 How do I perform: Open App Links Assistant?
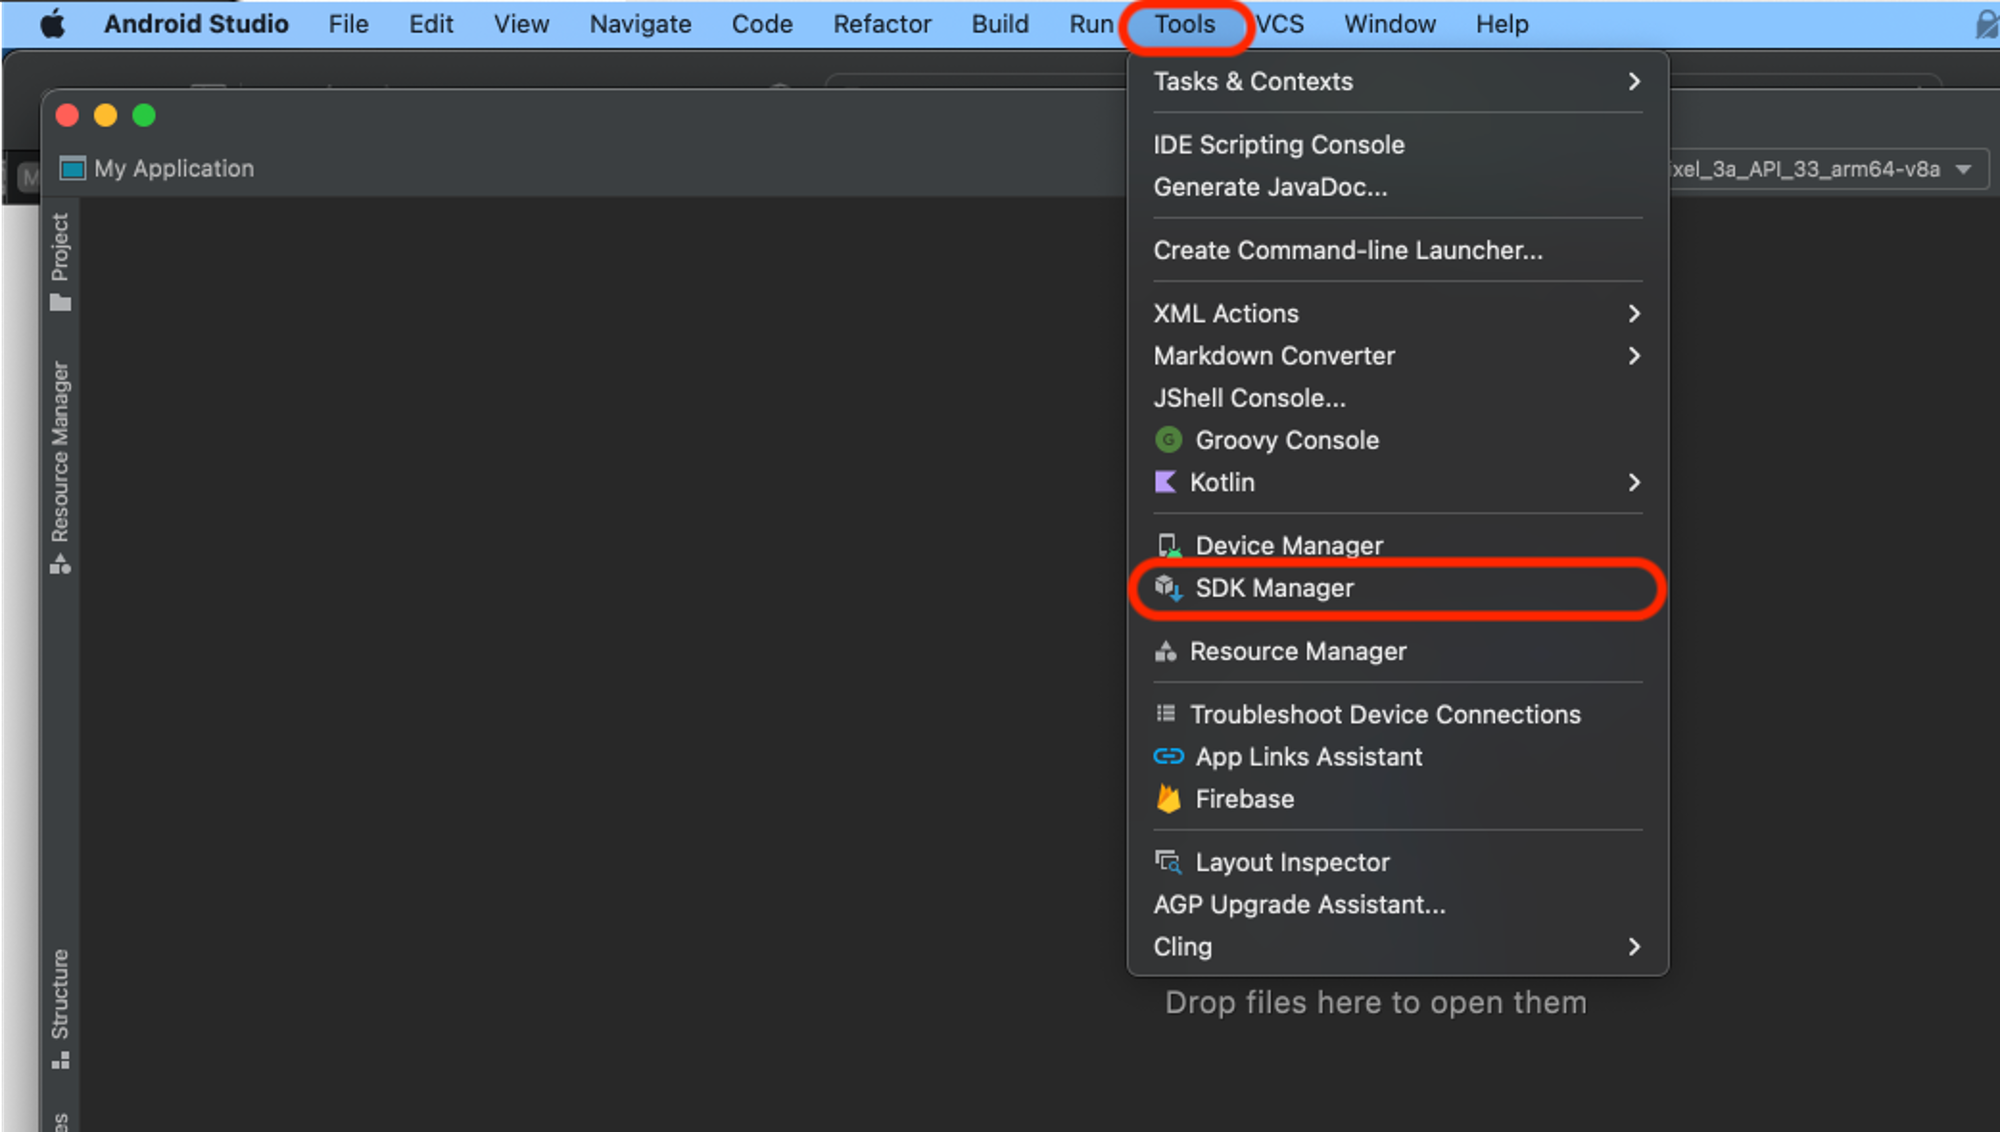pyautogui.click(x=1398, y=757)
